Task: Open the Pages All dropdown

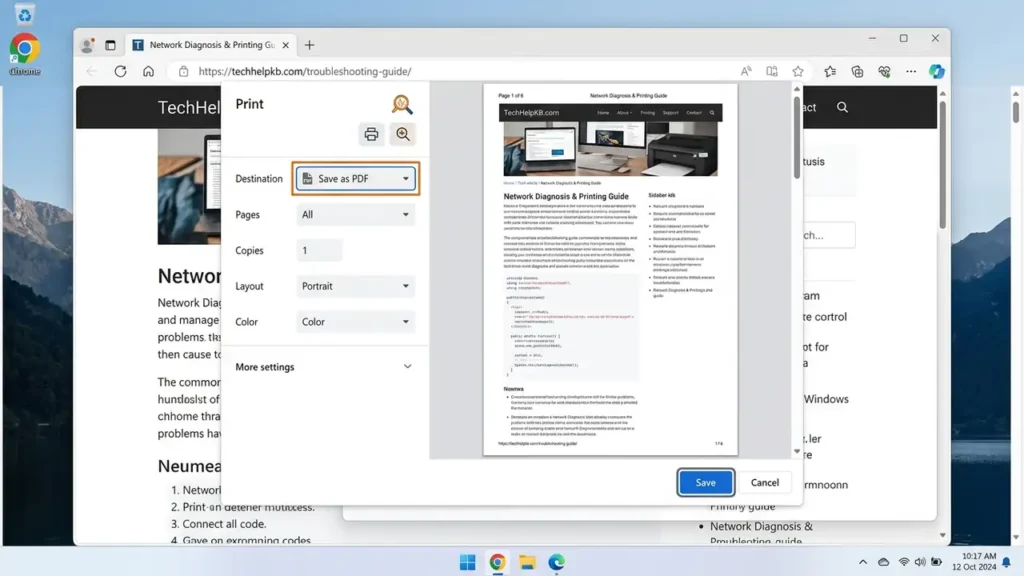Action: click(355, 214)
